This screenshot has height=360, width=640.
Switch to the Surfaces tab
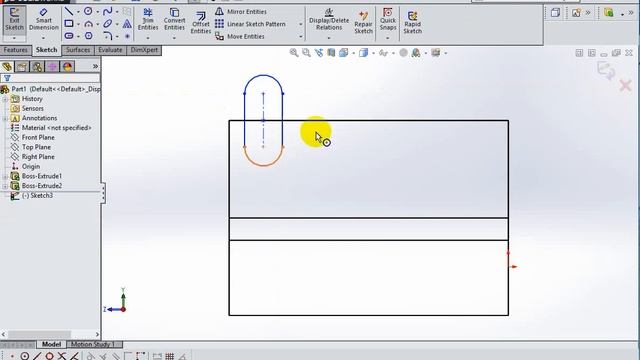tap(78, 50)
